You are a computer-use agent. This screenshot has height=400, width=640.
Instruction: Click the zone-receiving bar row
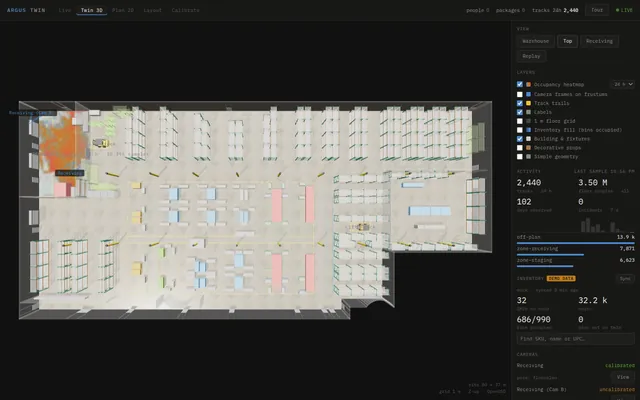click(576, 251)
